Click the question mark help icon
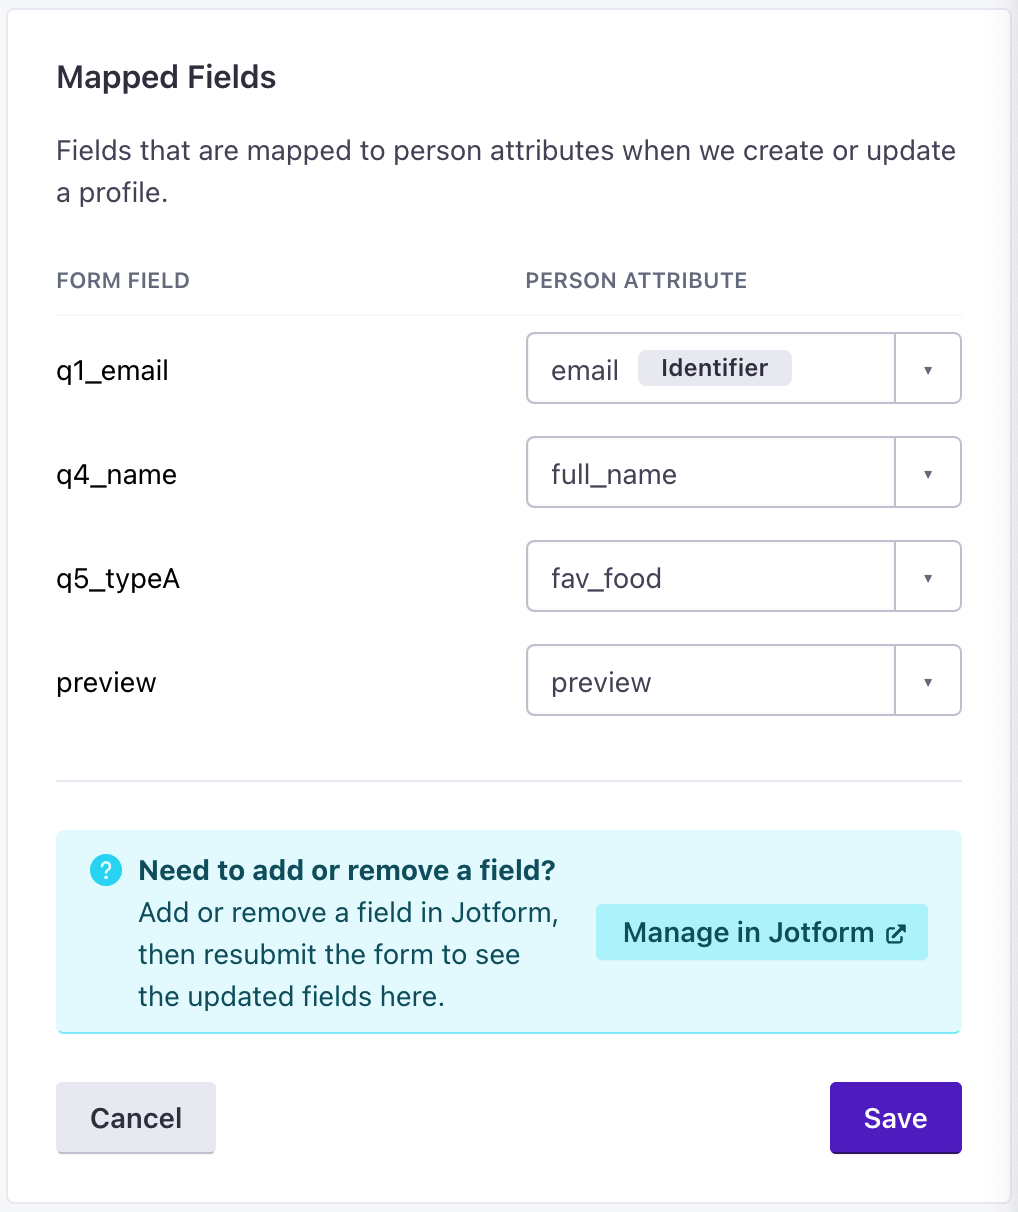Image resolution: width=1018 pixels, height=1212 pixels. click(x=105, y=871)
